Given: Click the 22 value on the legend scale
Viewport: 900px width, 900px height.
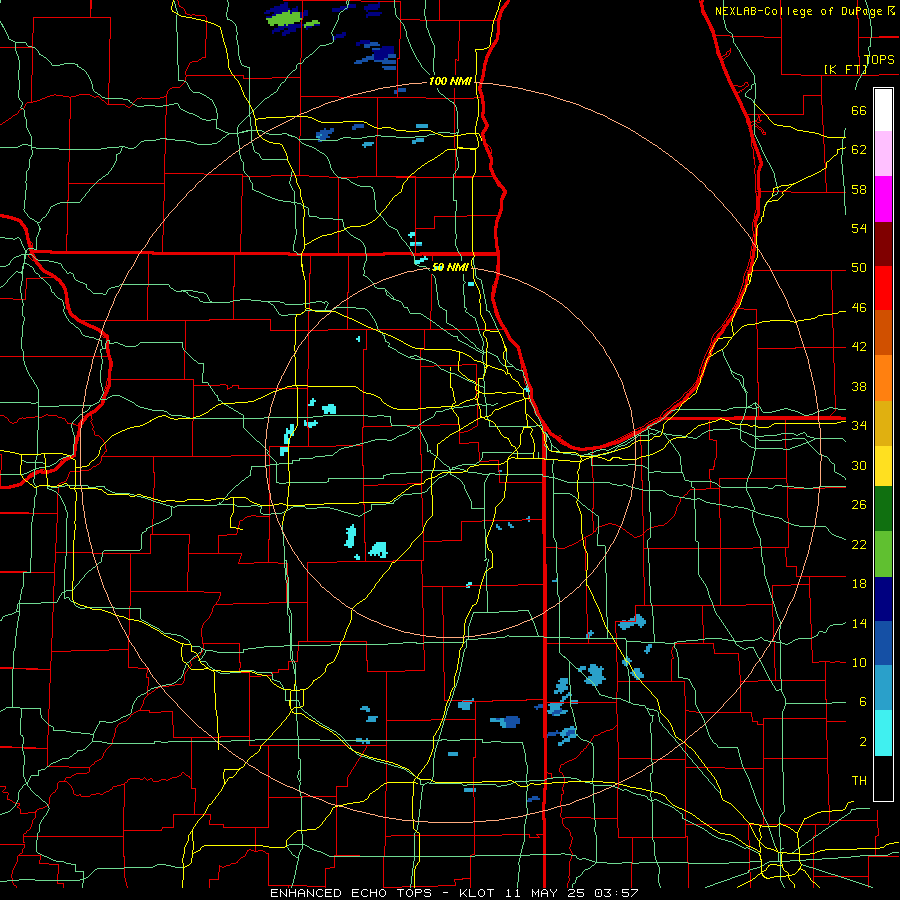Looking at the screenshot, I should coord(859,544).
